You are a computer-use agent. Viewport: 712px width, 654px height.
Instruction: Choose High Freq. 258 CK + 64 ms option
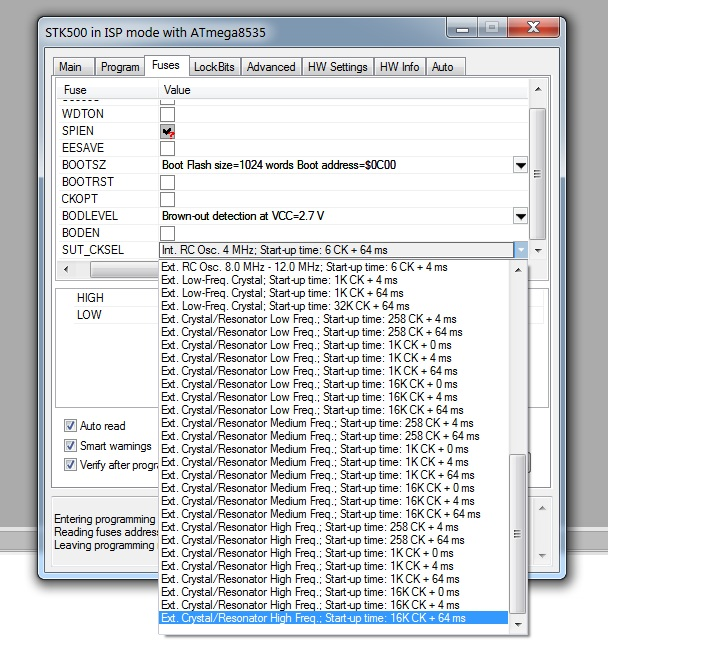[334, 540]
